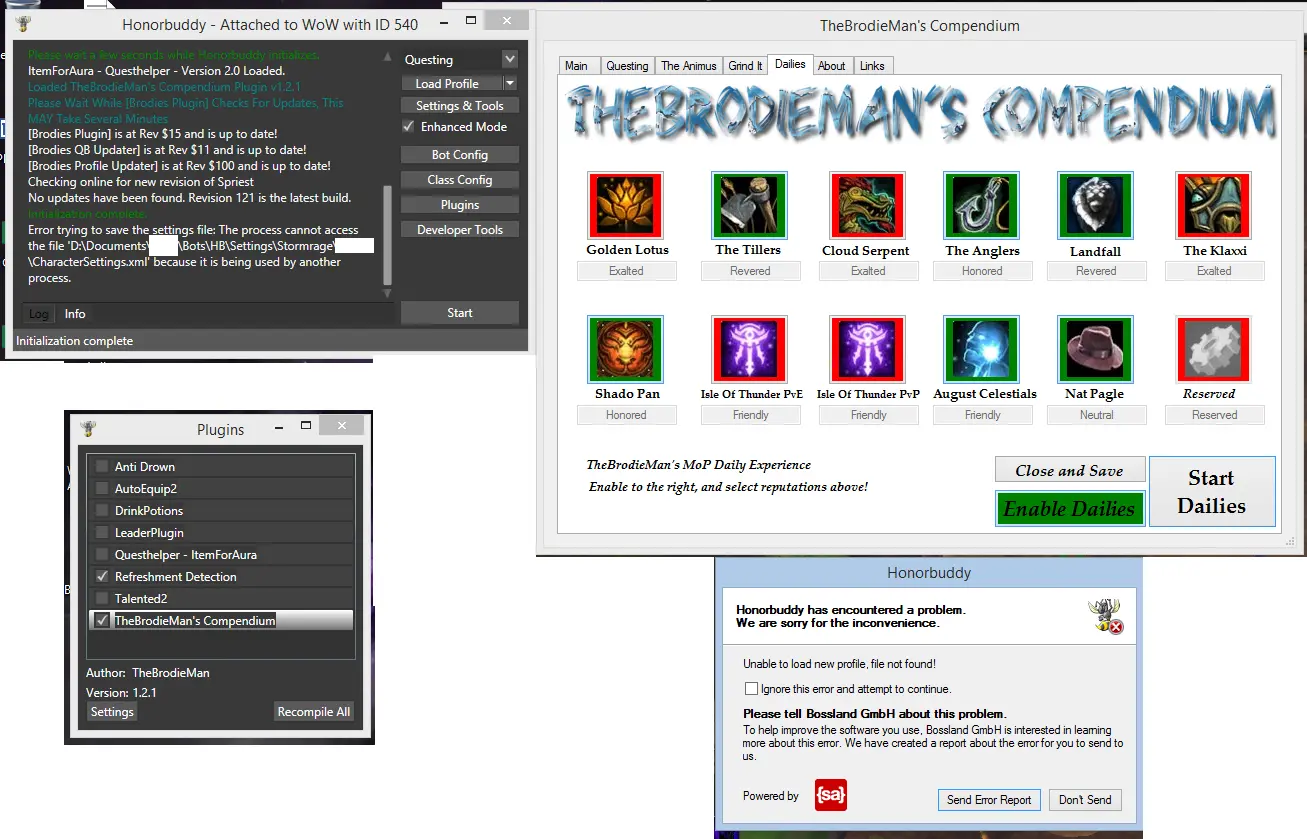Select the Golden Lotus reputation icon

pyautogui.click(x=626, y=205)
